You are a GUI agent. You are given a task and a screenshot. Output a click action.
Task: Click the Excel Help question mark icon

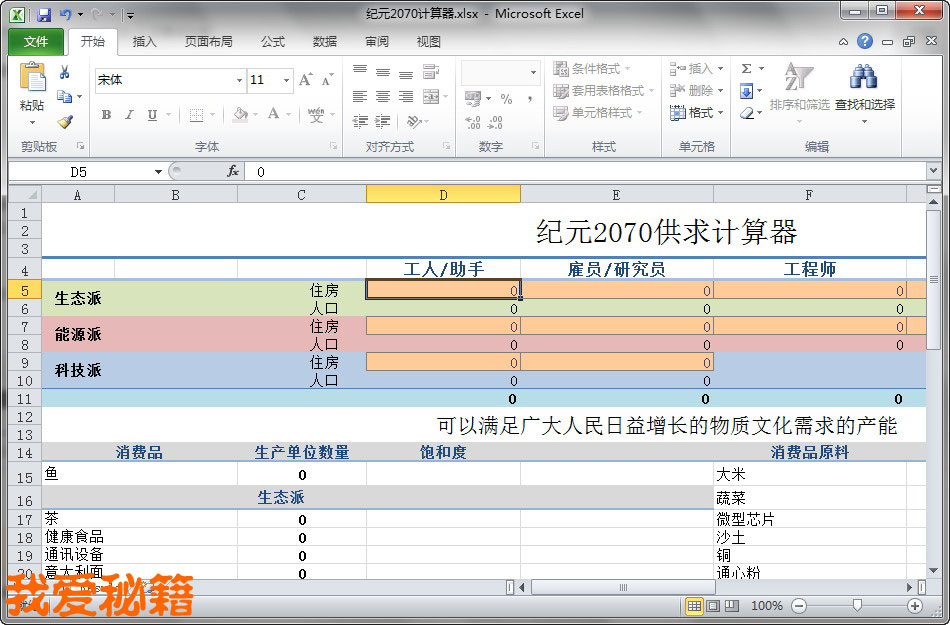865,42
